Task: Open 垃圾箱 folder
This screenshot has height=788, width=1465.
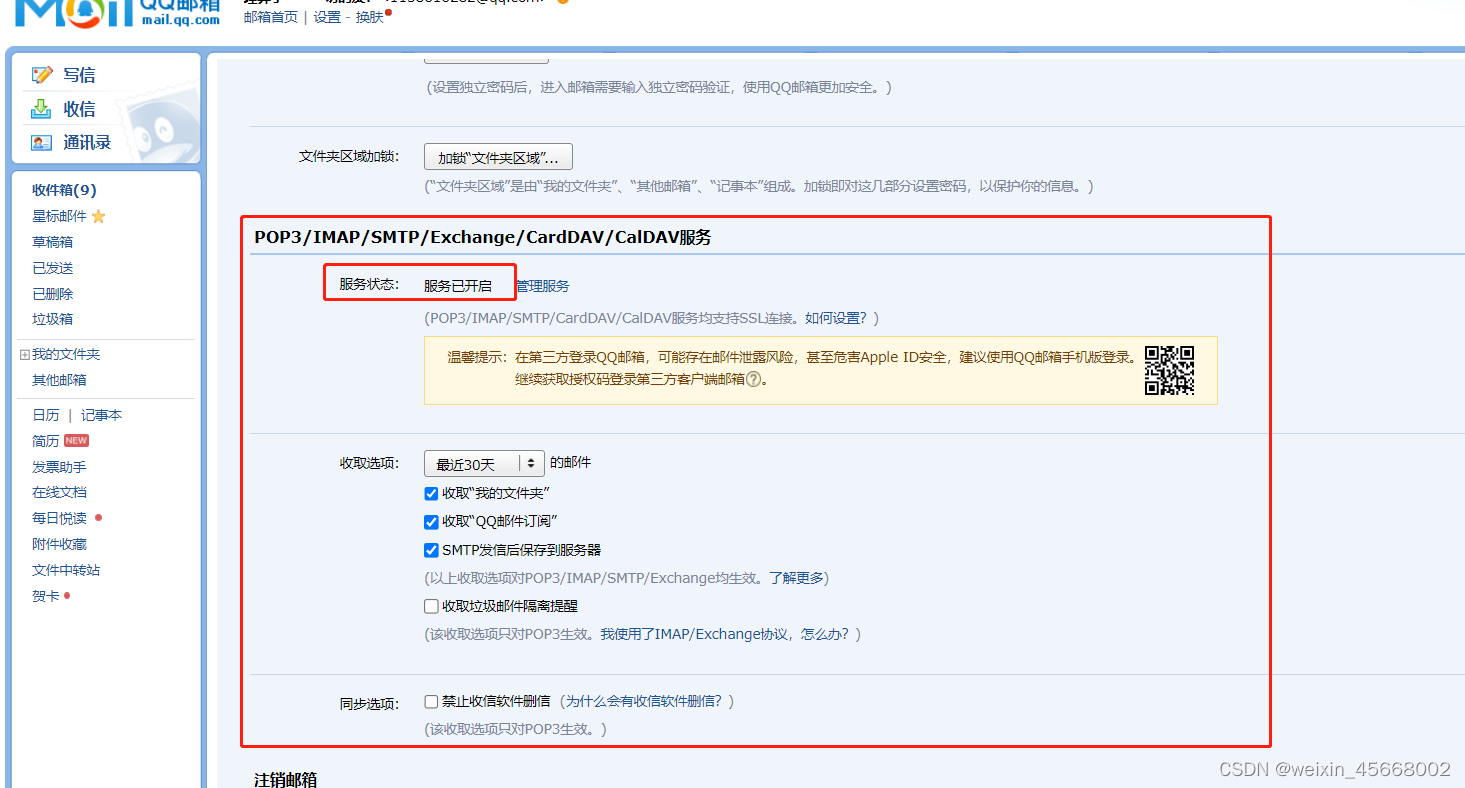Action: [52, 319]
